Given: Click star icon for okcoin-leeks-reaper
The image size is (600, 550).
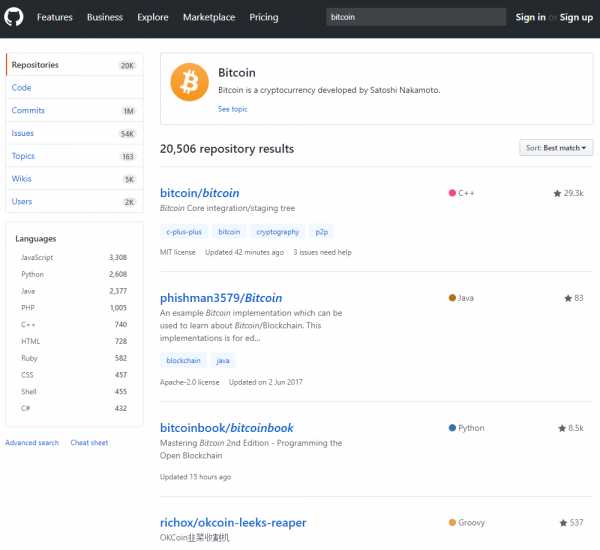Looking at the screenshot, I should 563,523.
